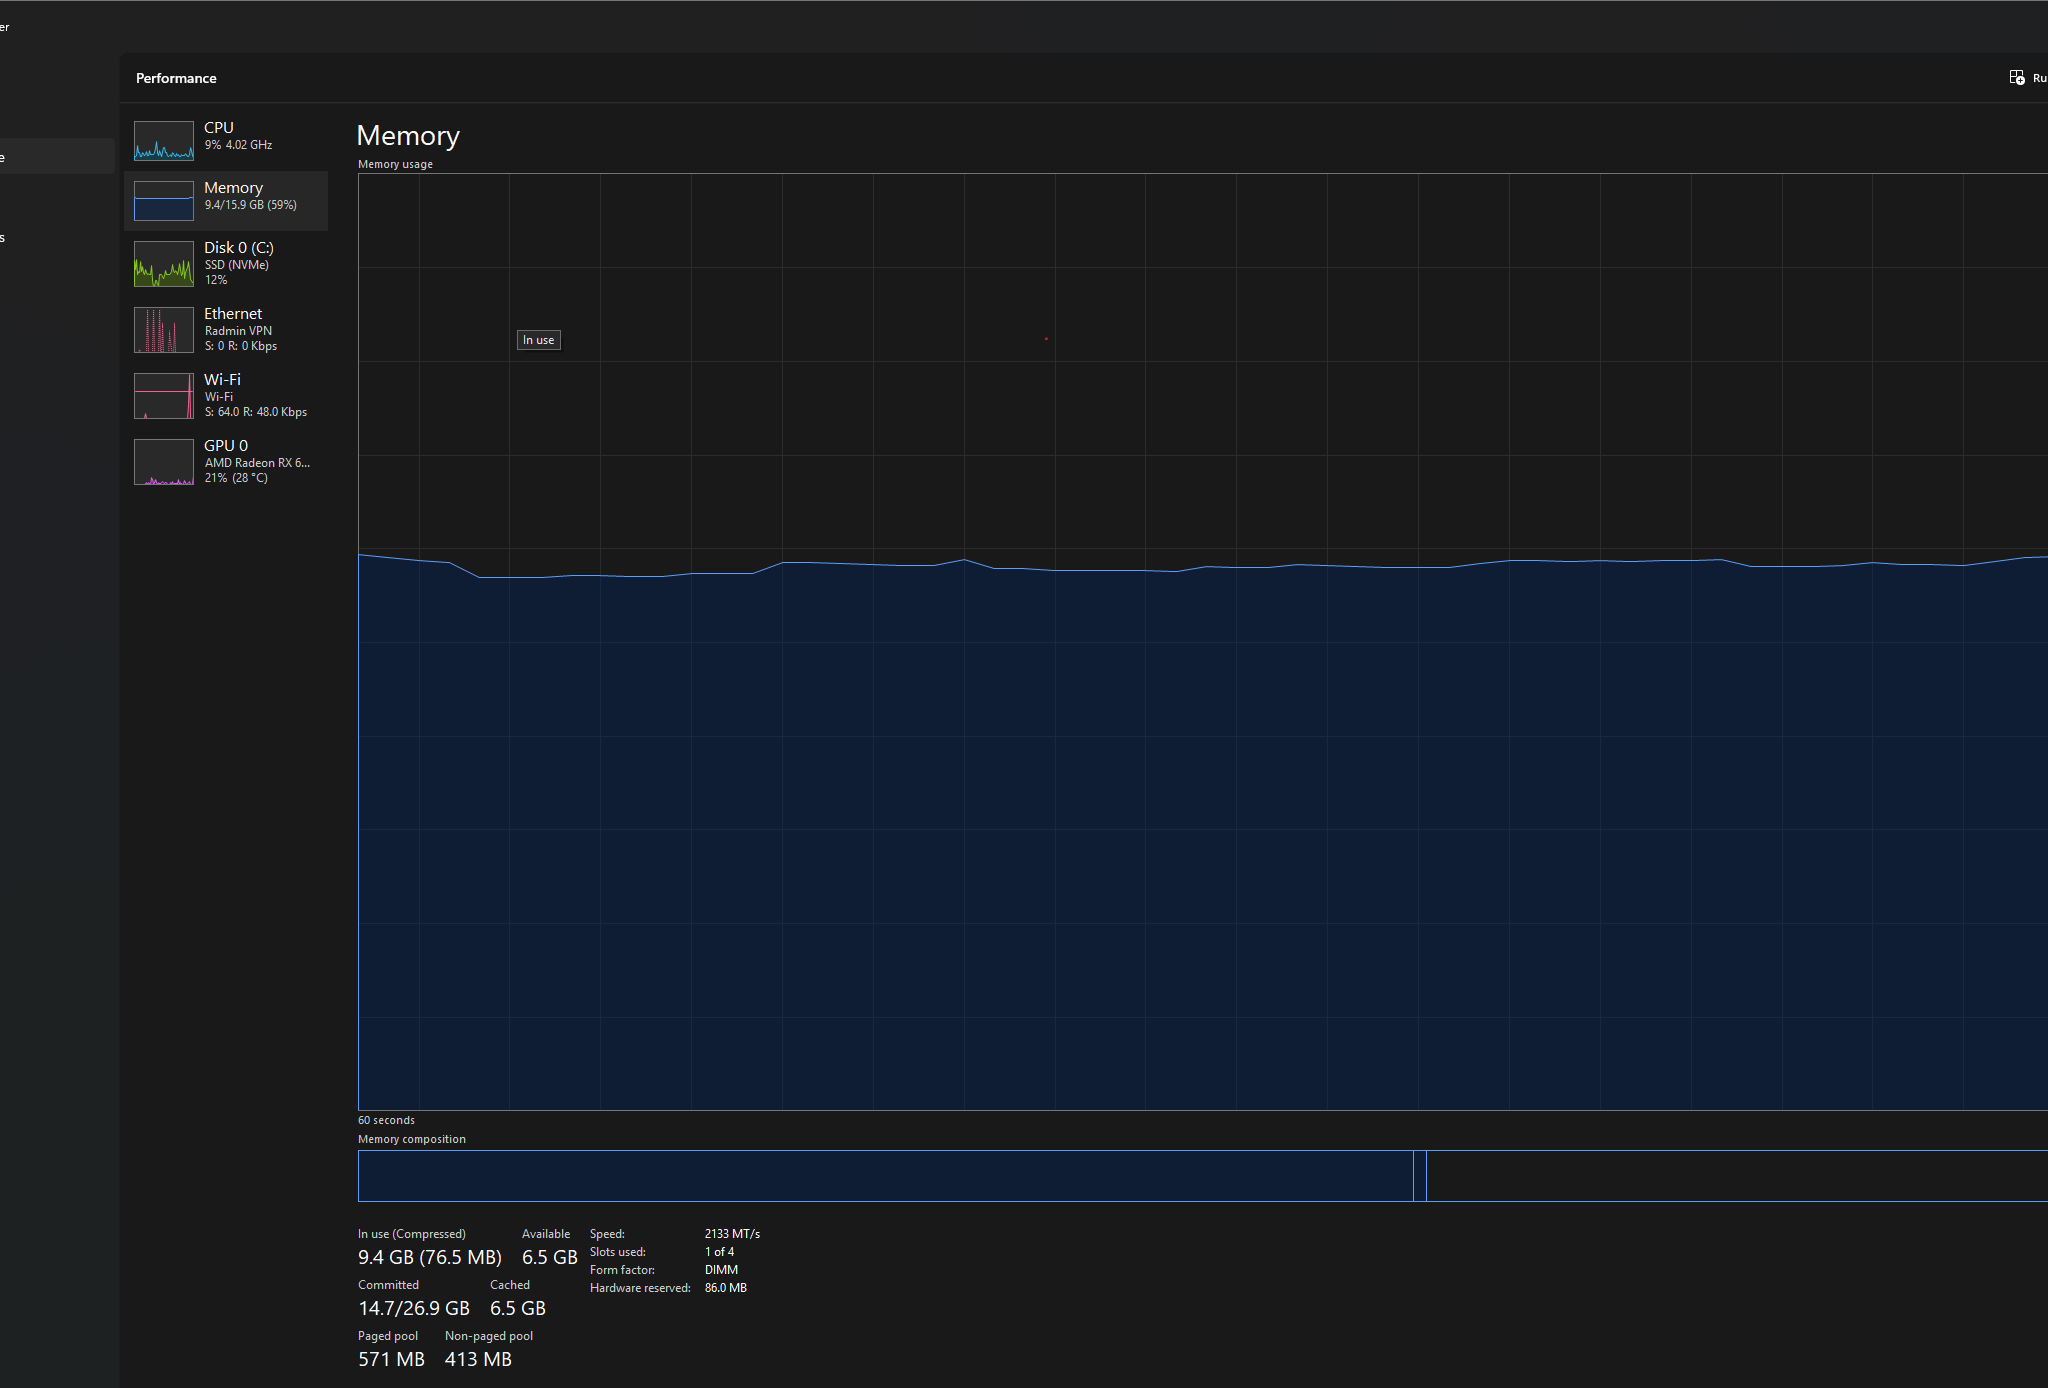The image size is (2048, 1388).
Task: Click the Available 6.5 GB value
Action: click(550, 1257)
